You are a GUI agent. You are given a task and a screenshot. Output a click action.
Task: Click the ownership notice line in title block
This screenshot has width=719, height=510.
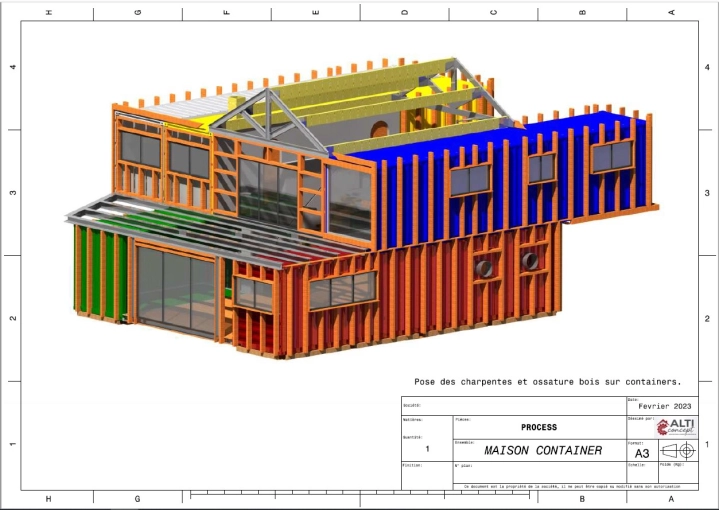572,487
